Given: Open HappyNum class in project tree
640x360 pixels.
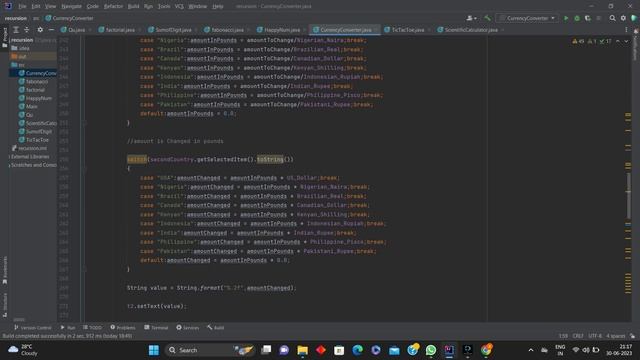Looking at the screenshot, I should point(39,98).
